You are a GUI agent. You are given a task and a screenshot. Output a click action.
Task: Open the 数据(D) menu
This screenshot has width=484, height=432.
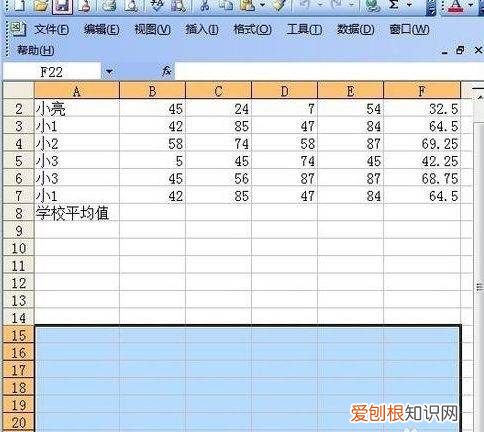[355, 30]
